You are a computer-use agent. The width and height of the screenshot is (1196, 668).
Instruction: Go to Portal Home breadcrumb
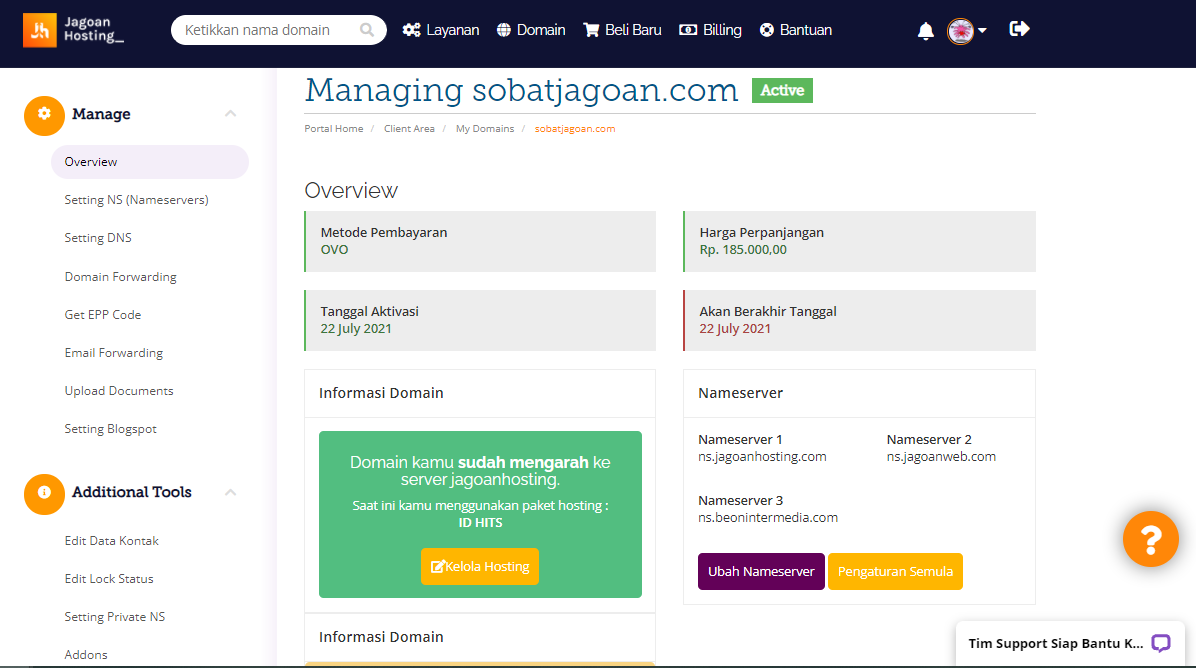[x=334, y=129]
